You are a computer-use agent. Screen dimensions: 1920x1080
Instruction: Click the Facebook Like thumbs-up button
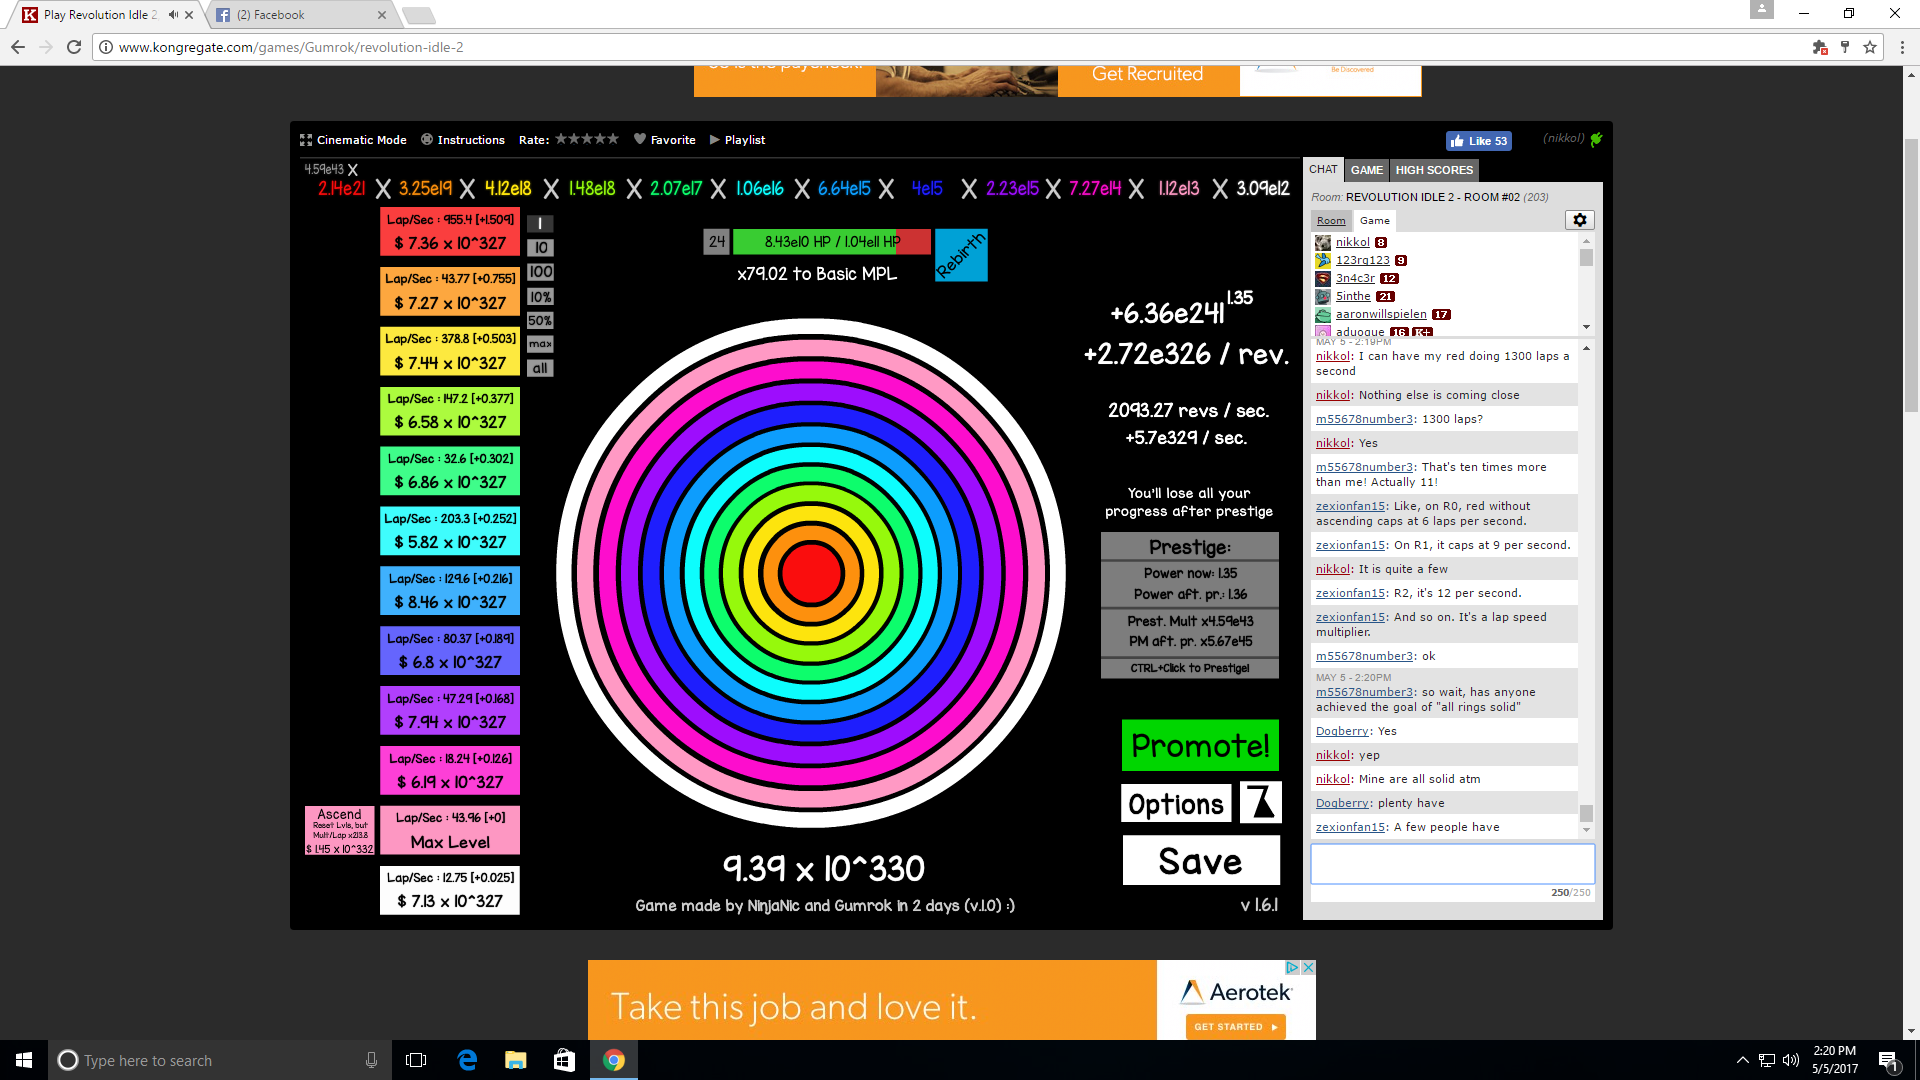1478,141
